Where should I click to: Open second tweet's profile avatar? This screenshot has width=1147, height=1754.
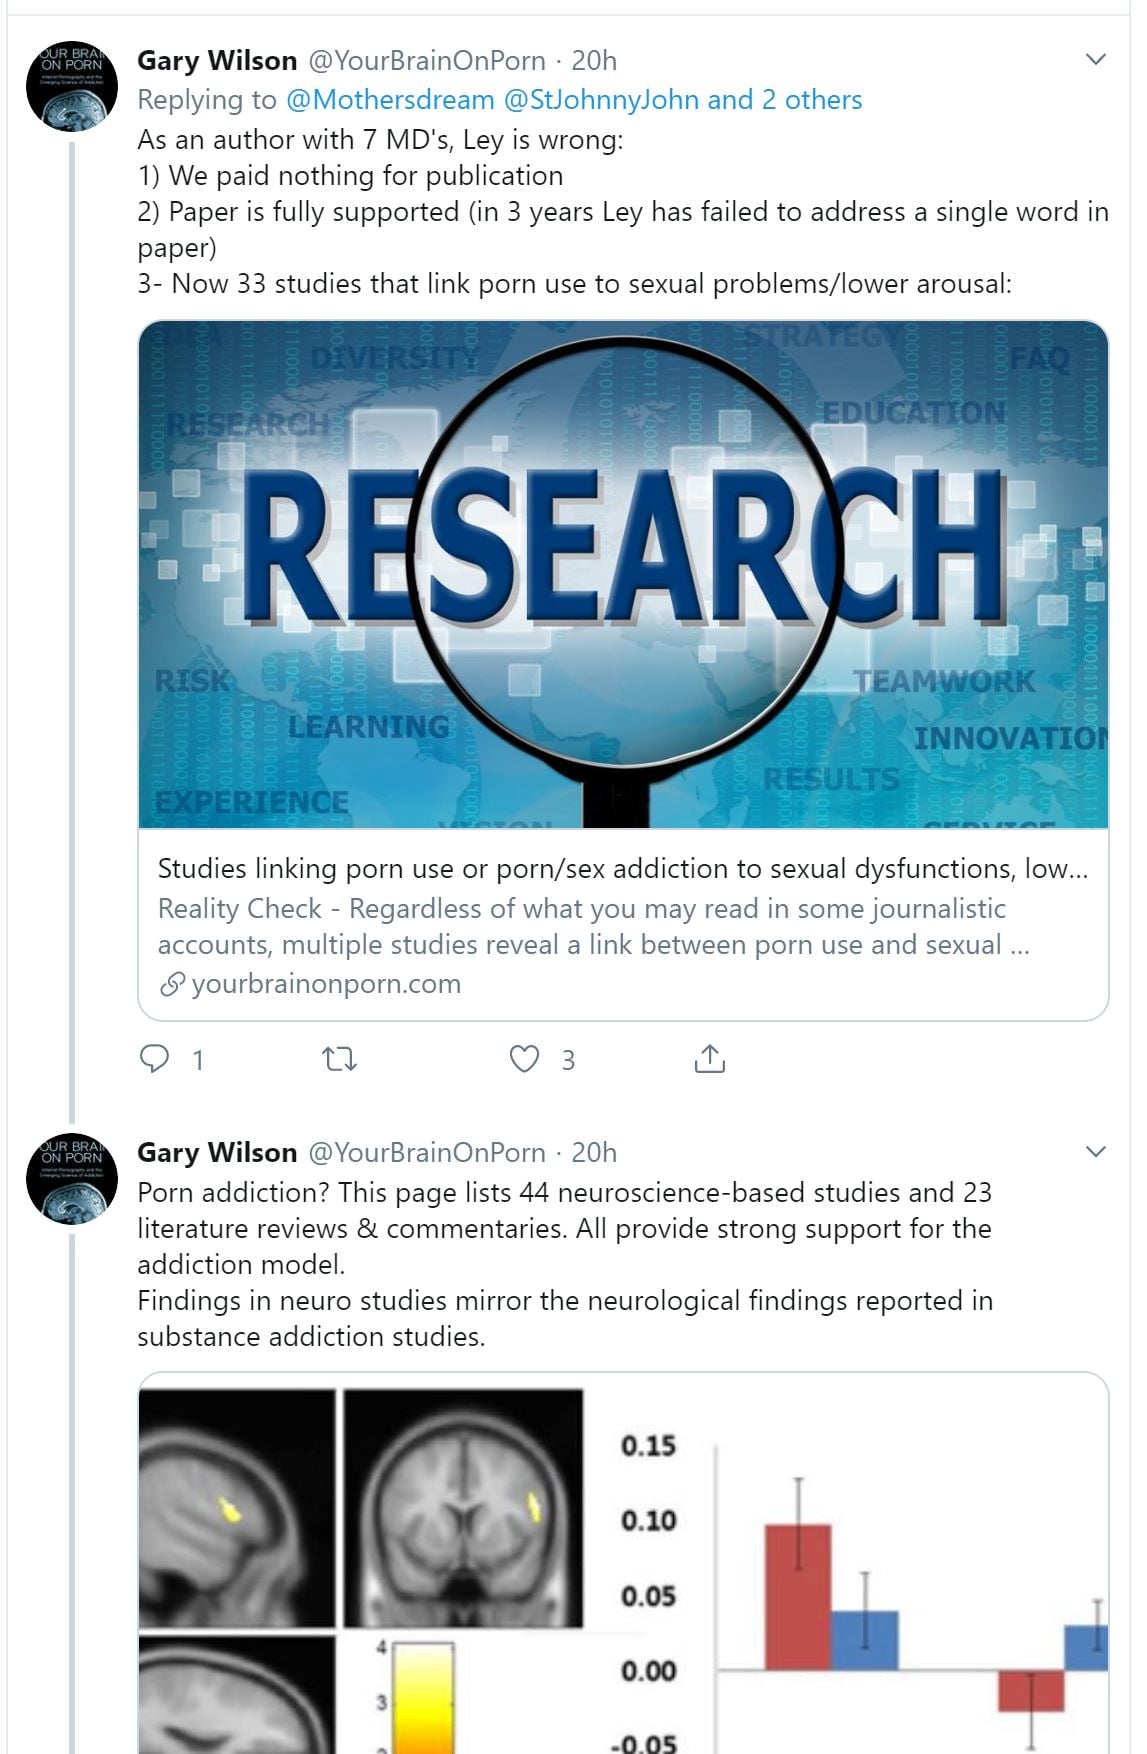pyautogui.click(x=72, y=1179)
